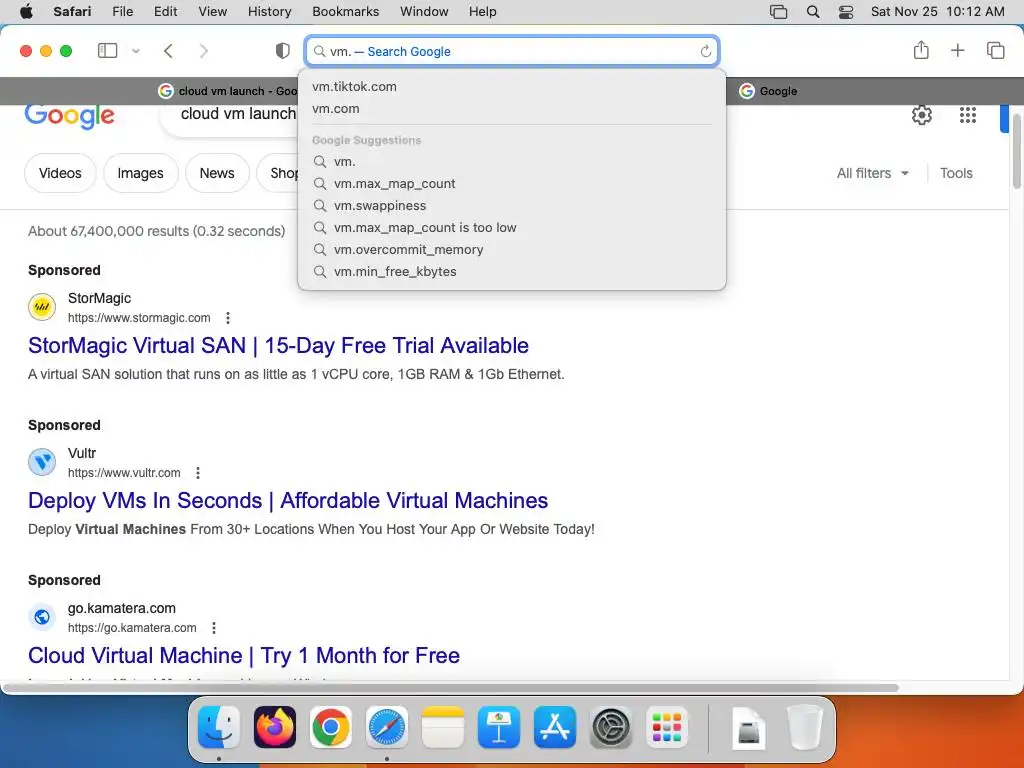
Task: Choose vm.com suggestion
Action: coord(512,108)
